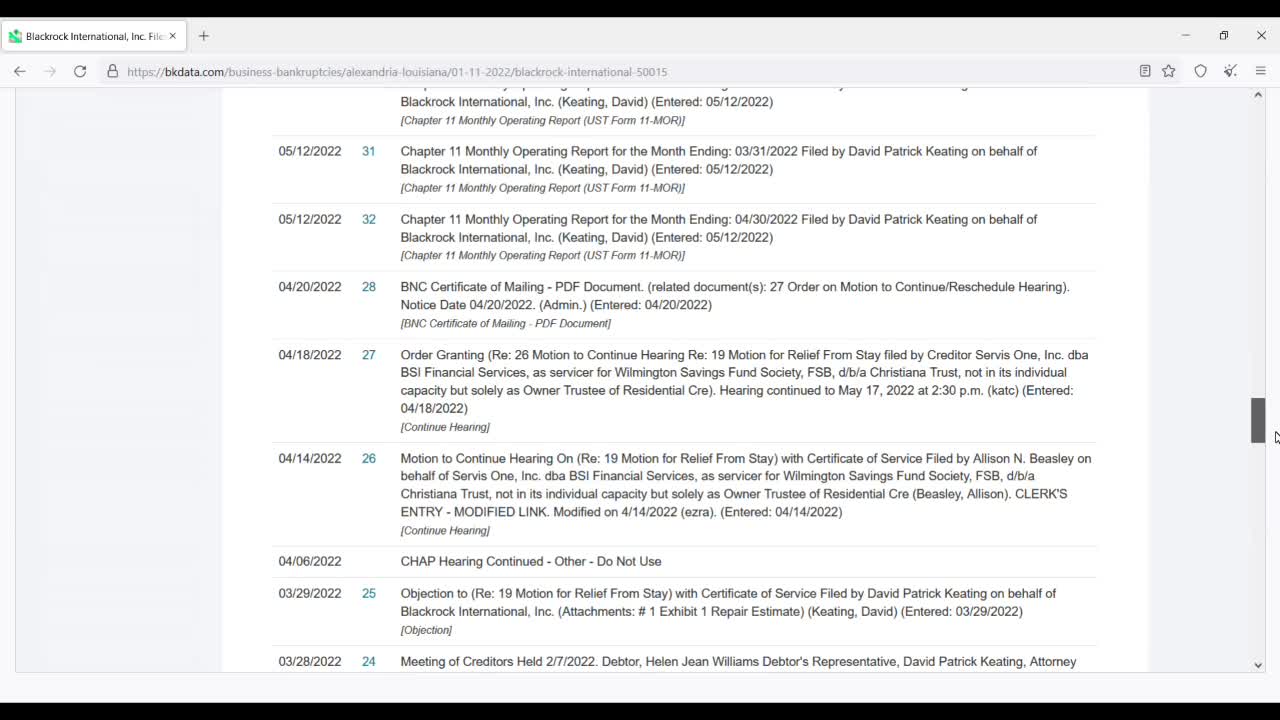Reload the current page

click(x=80, y=71)
